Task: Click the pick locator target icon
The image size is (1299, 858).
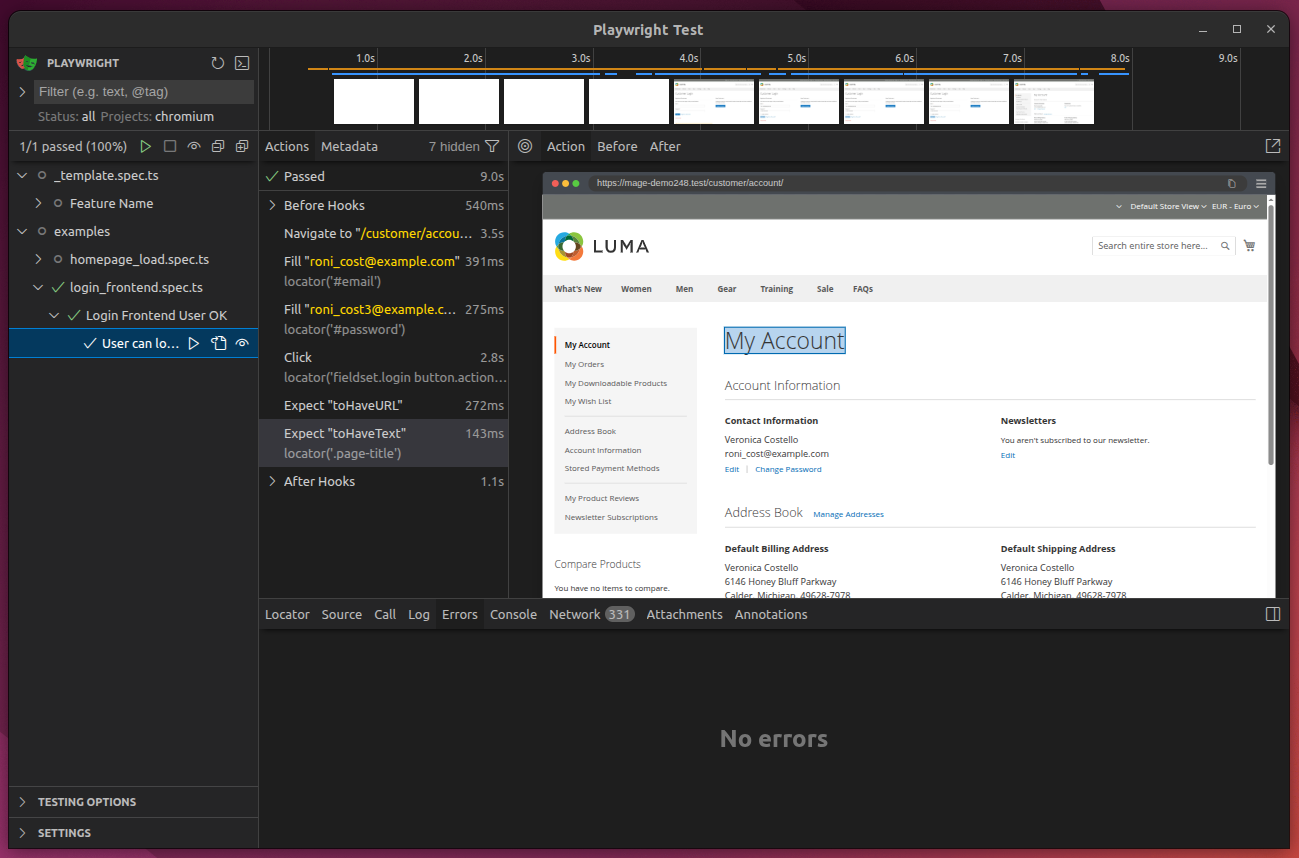Action: [x=525, y=146]
